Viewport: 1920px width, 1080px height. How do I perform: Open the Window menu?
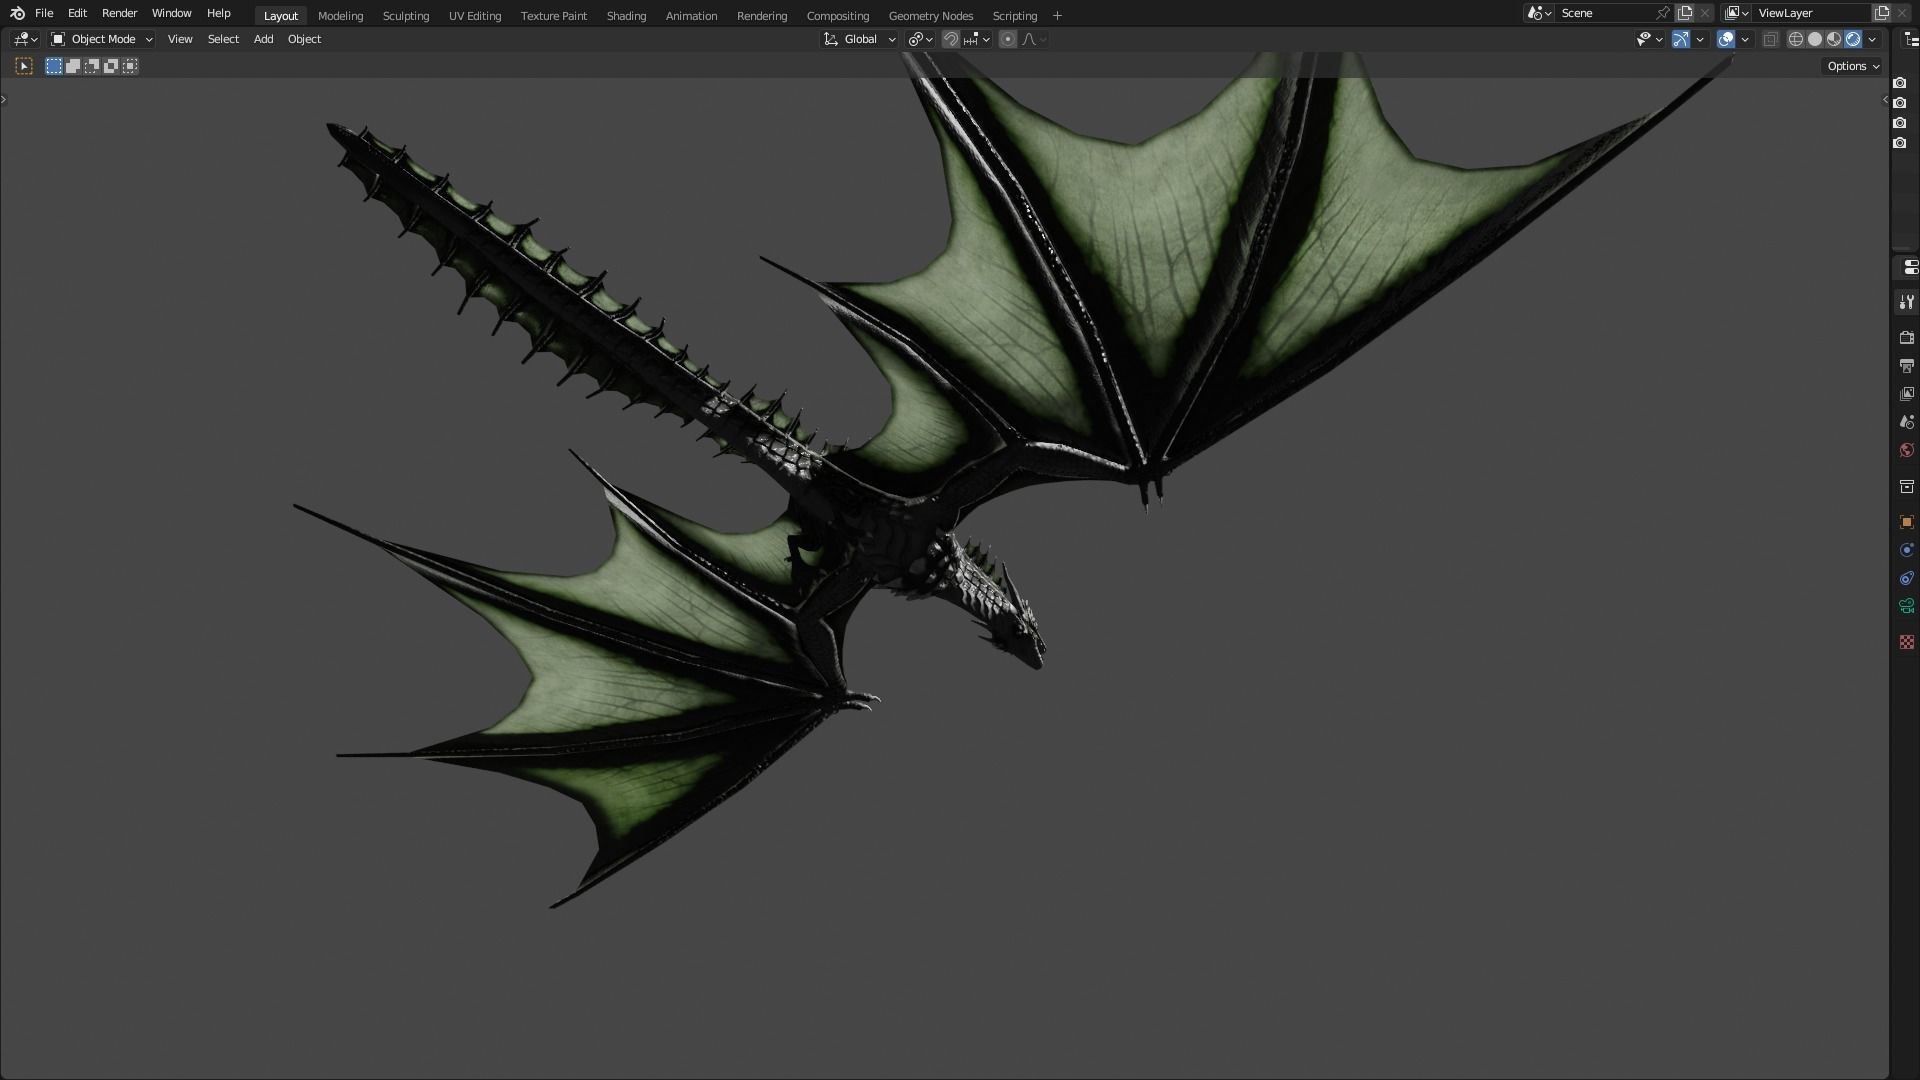171,13
